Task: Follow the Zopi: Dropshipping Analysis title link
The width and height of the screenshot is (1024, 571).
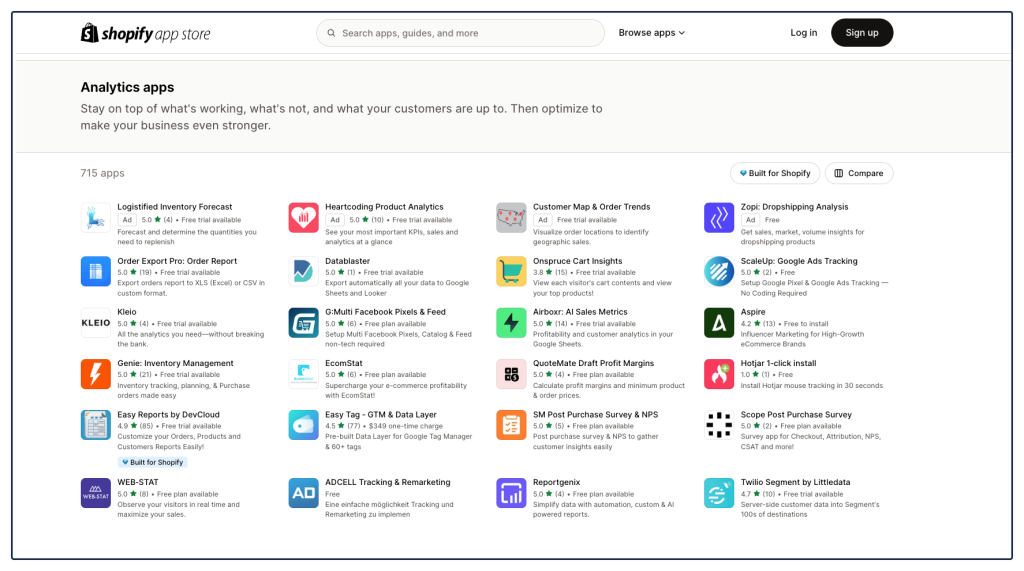Action: click(x=794, y=207)
